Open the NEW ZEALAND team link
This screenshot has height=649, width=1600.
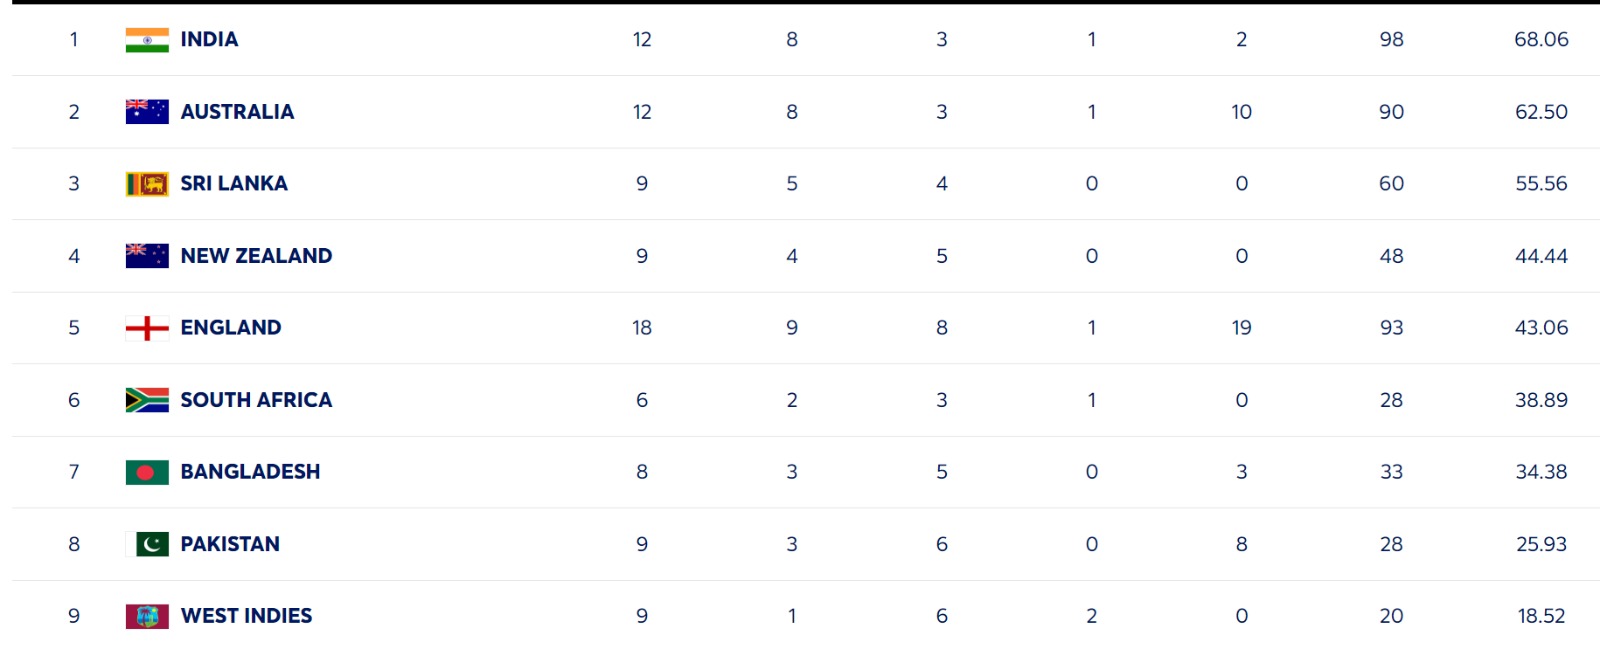coord(256,256)
